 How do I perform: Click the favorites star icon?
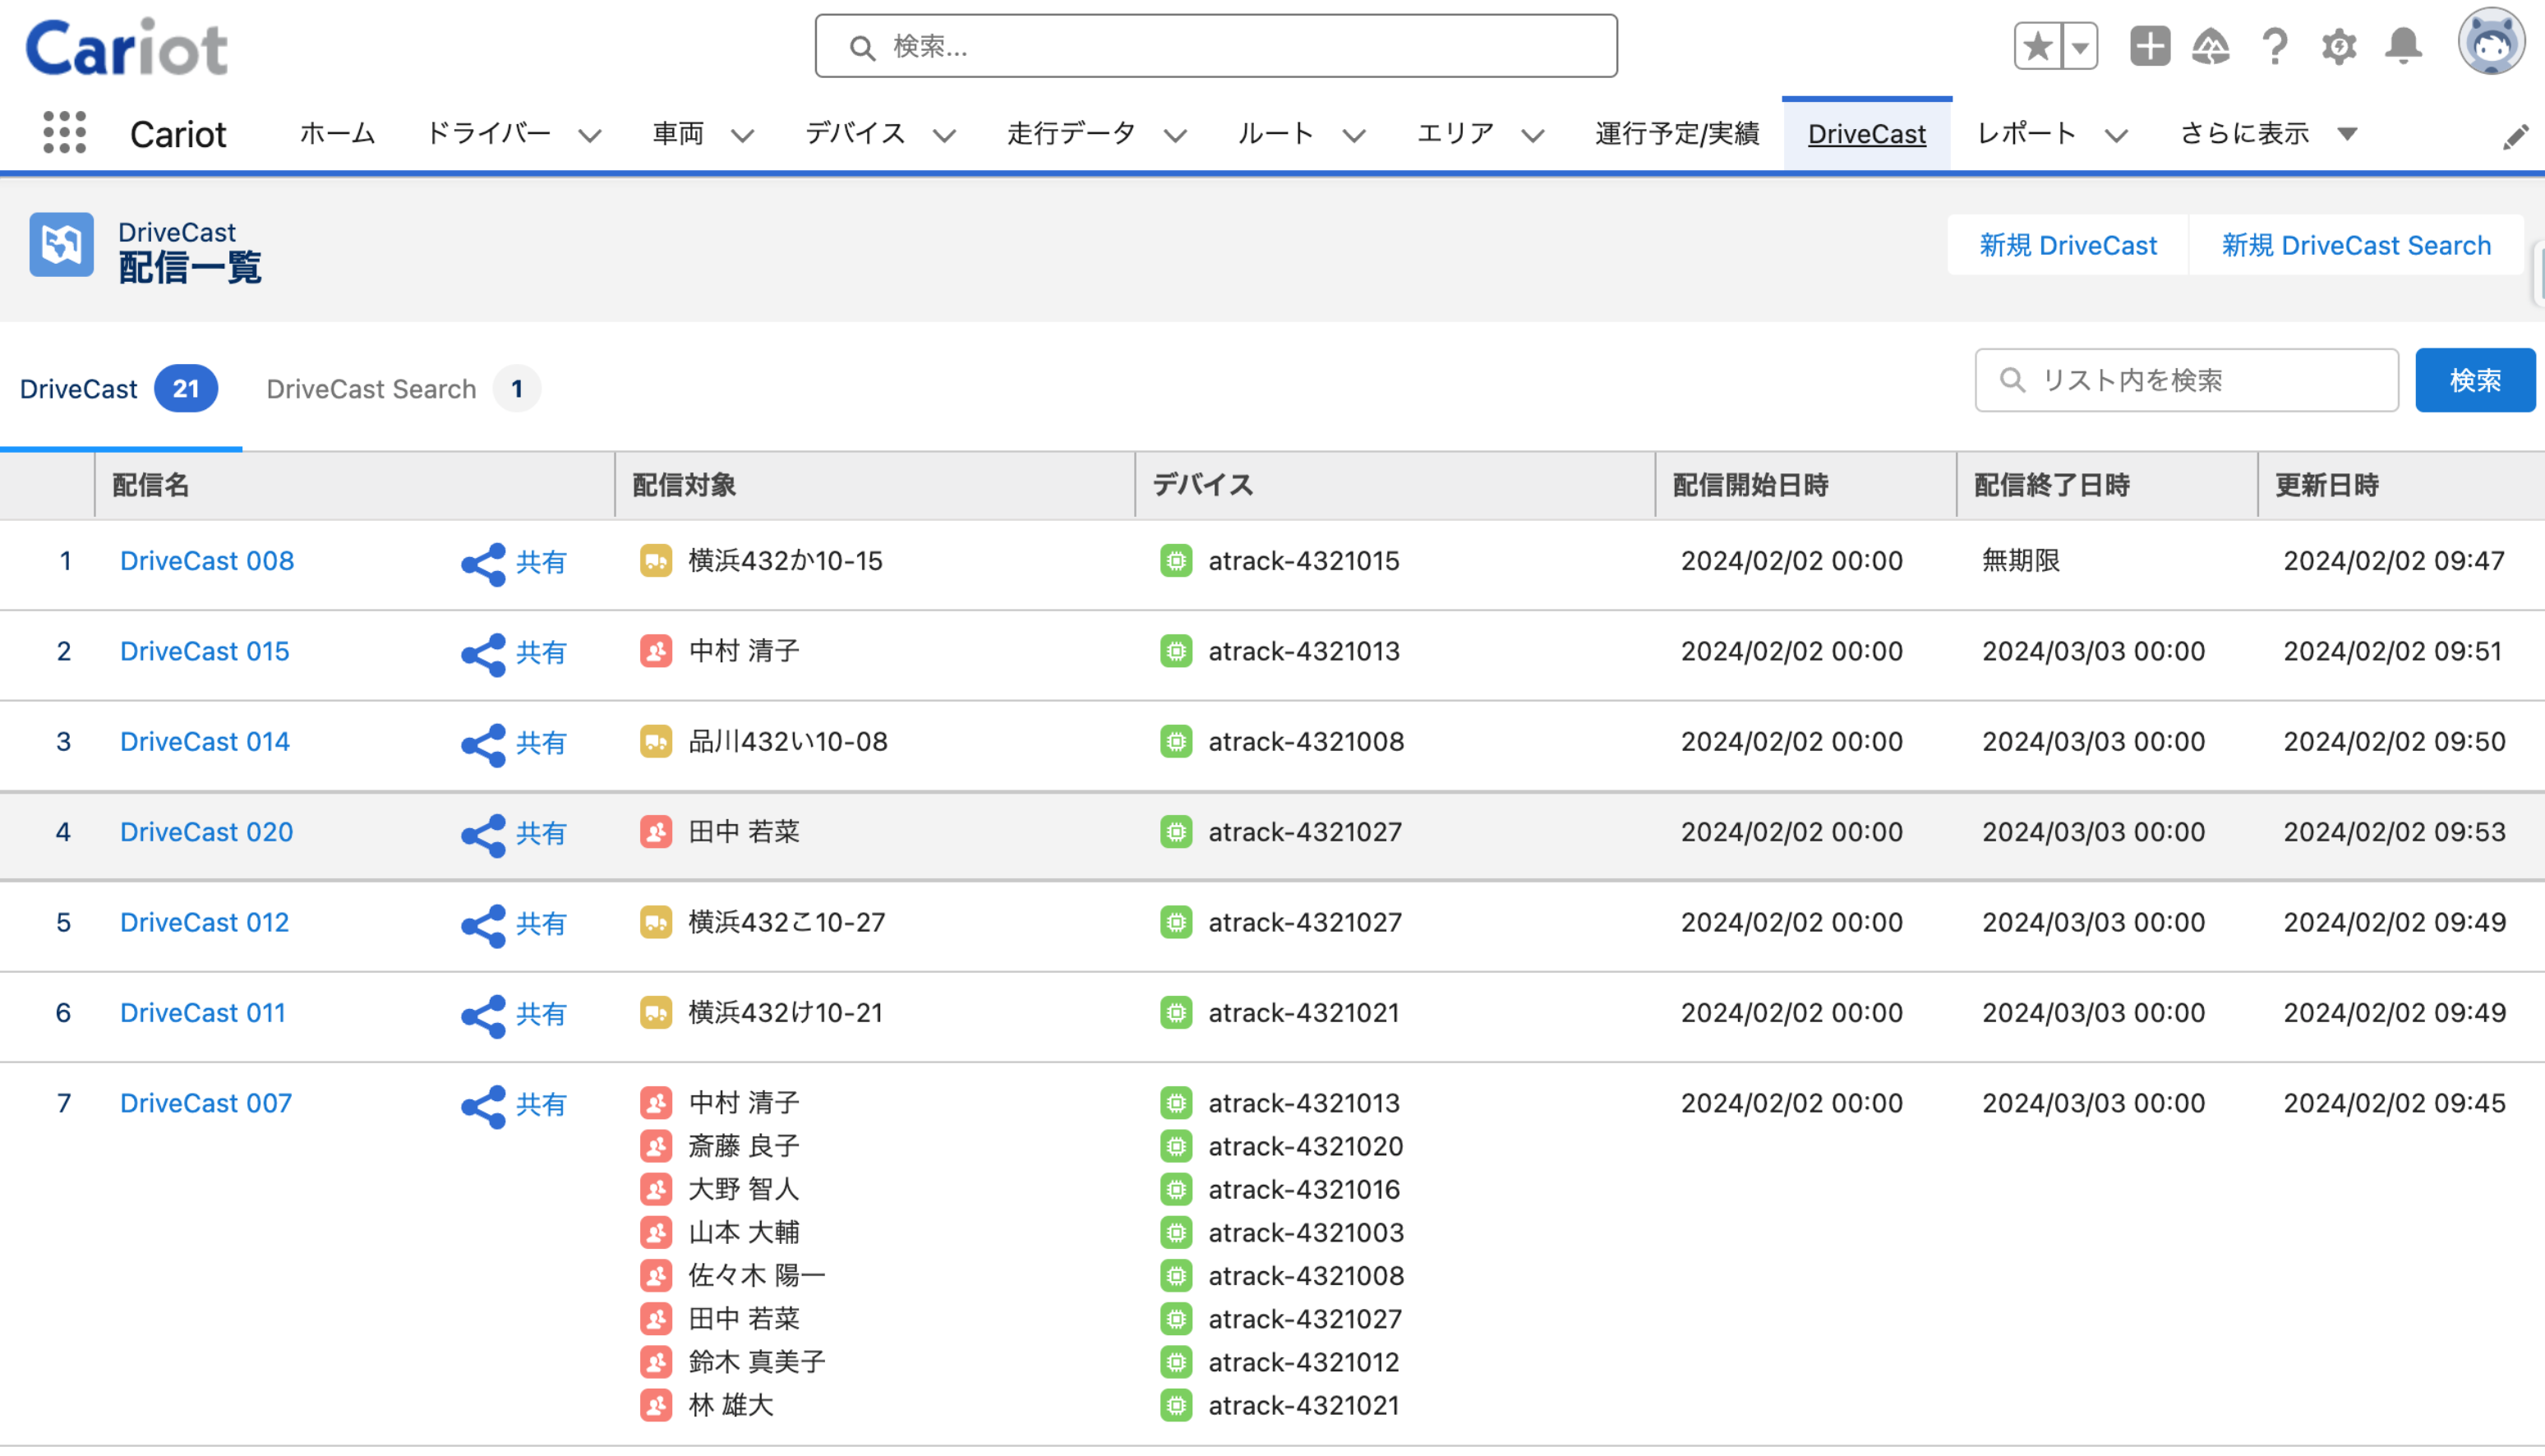pyautogui.click(x=2037, y=46)
